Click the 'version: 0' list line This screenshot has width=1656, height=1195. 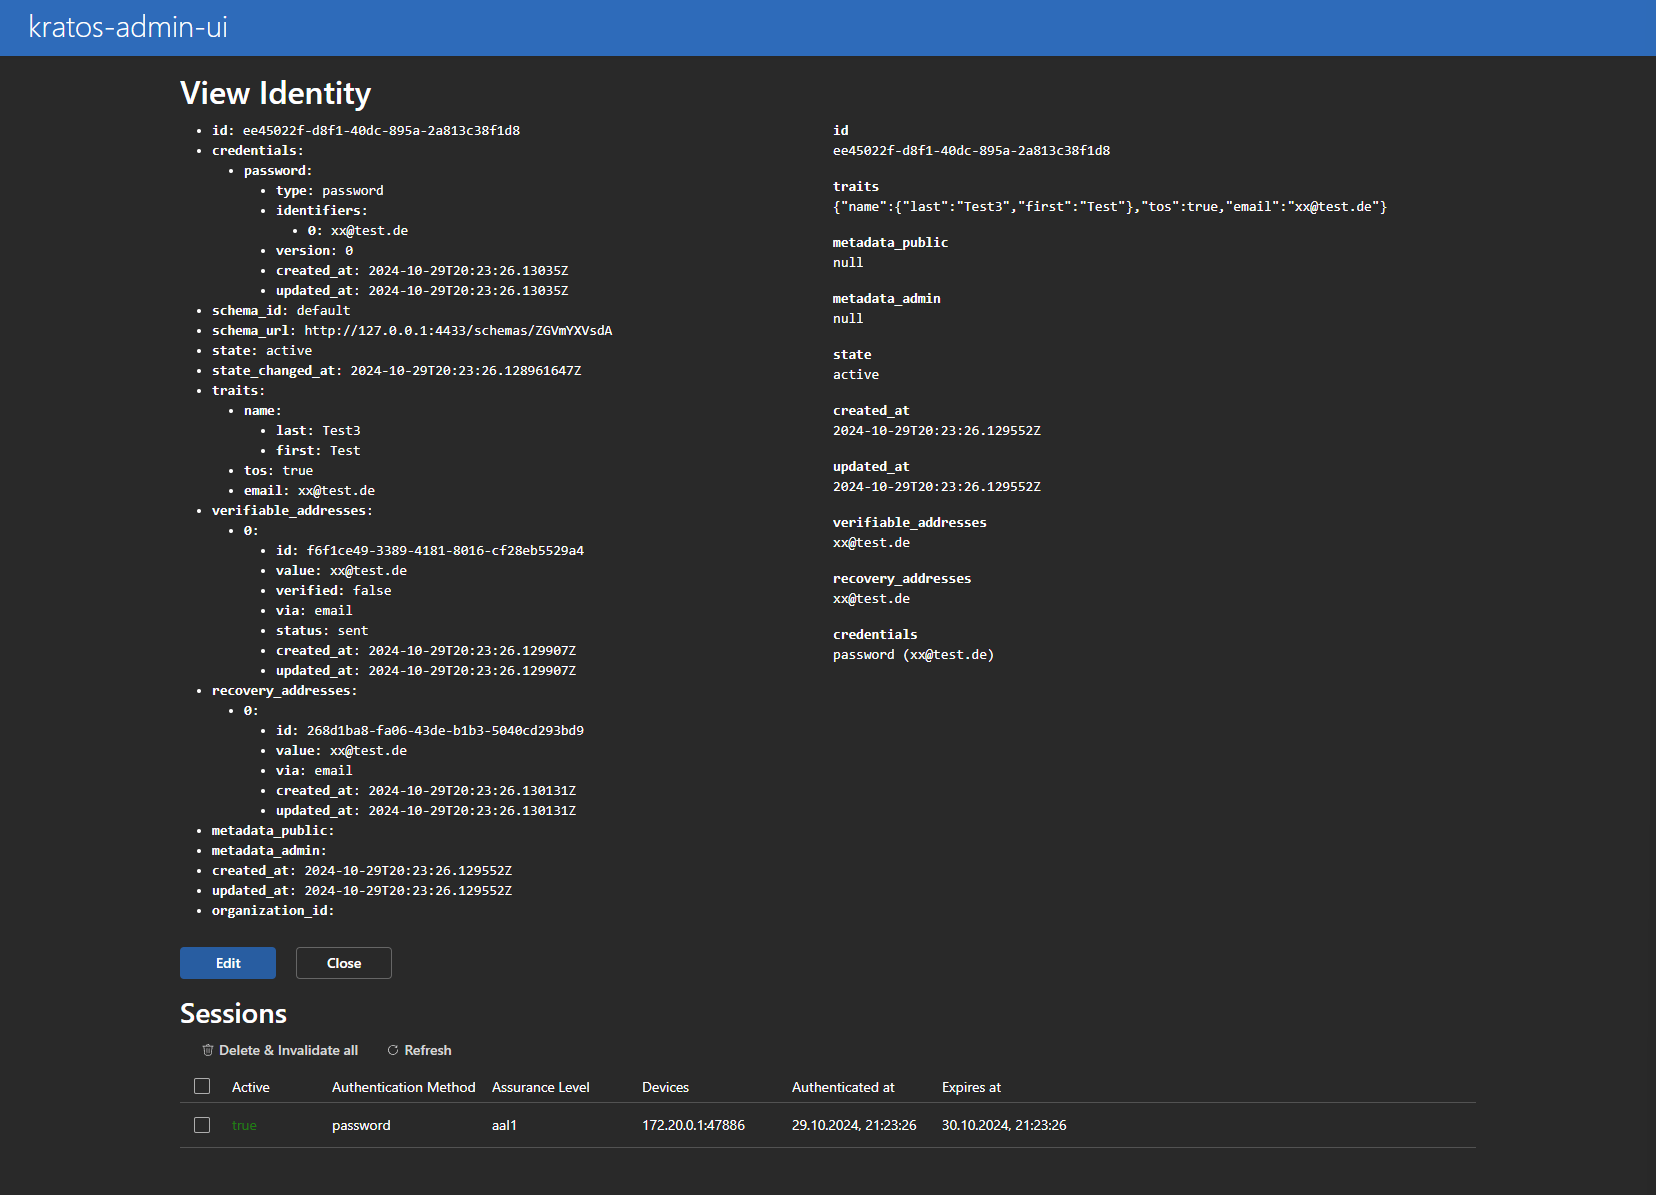coord(314,251)
